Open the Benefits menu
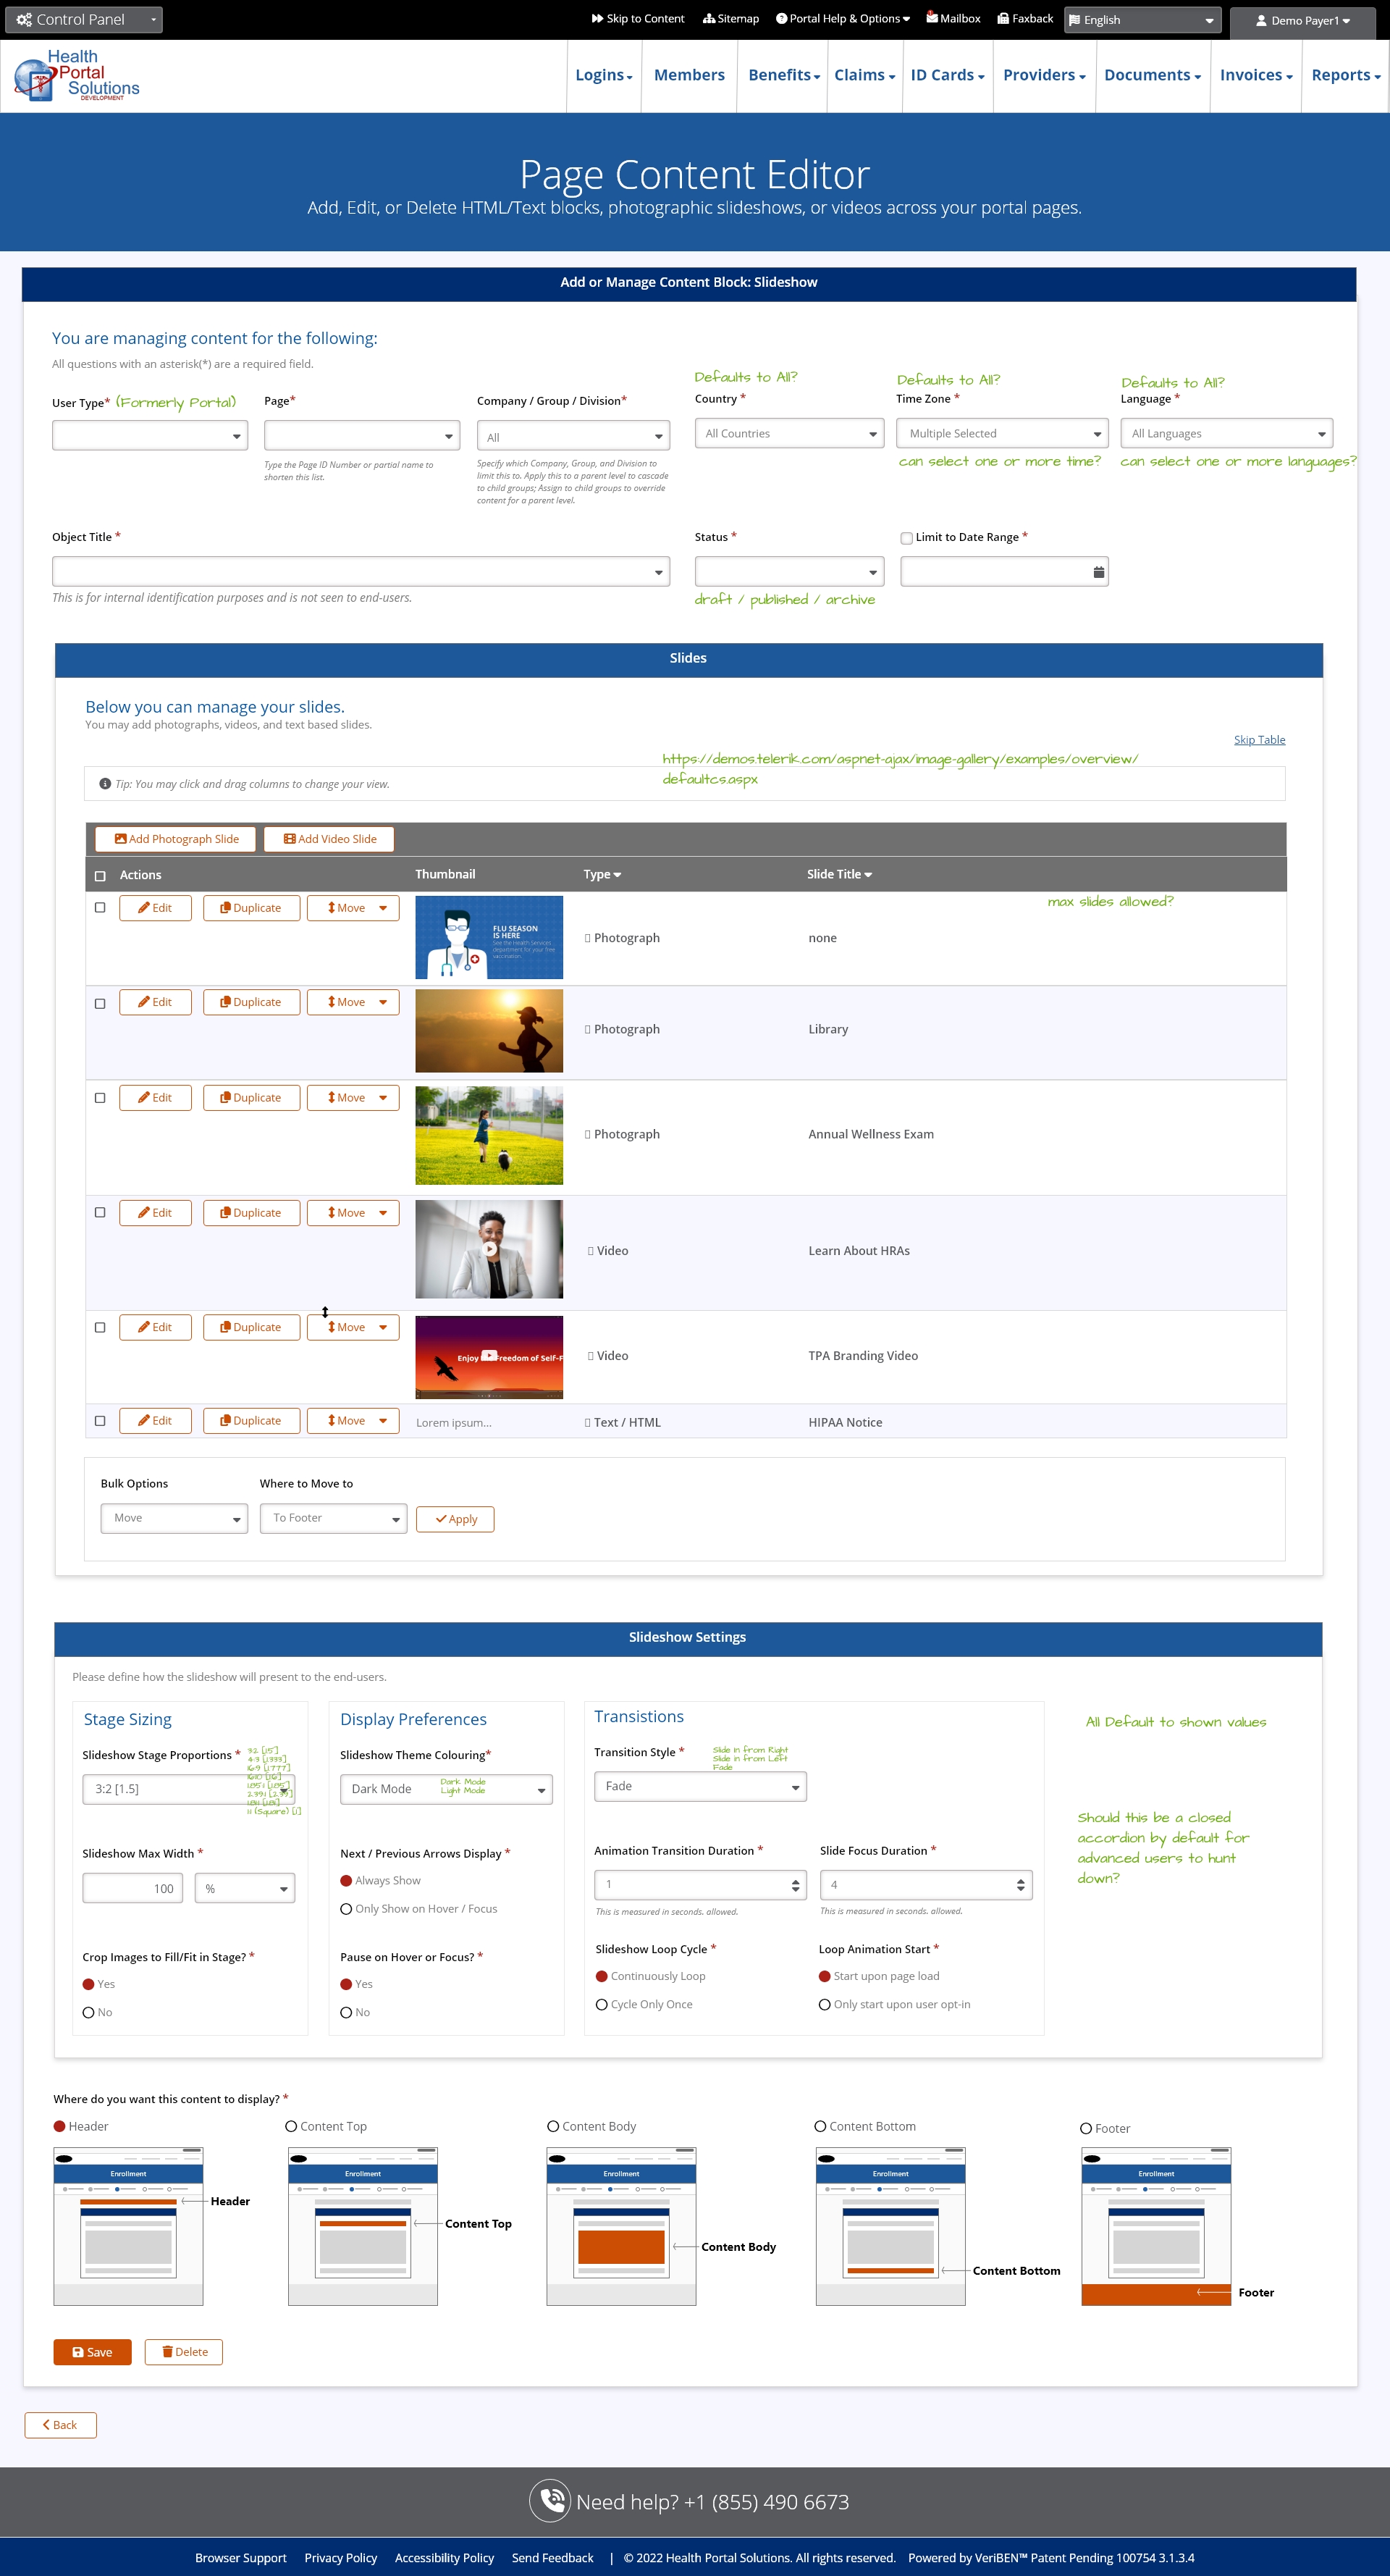Screen dimensions: 1390x2576 pyautogui.click(x=784, y=75)
